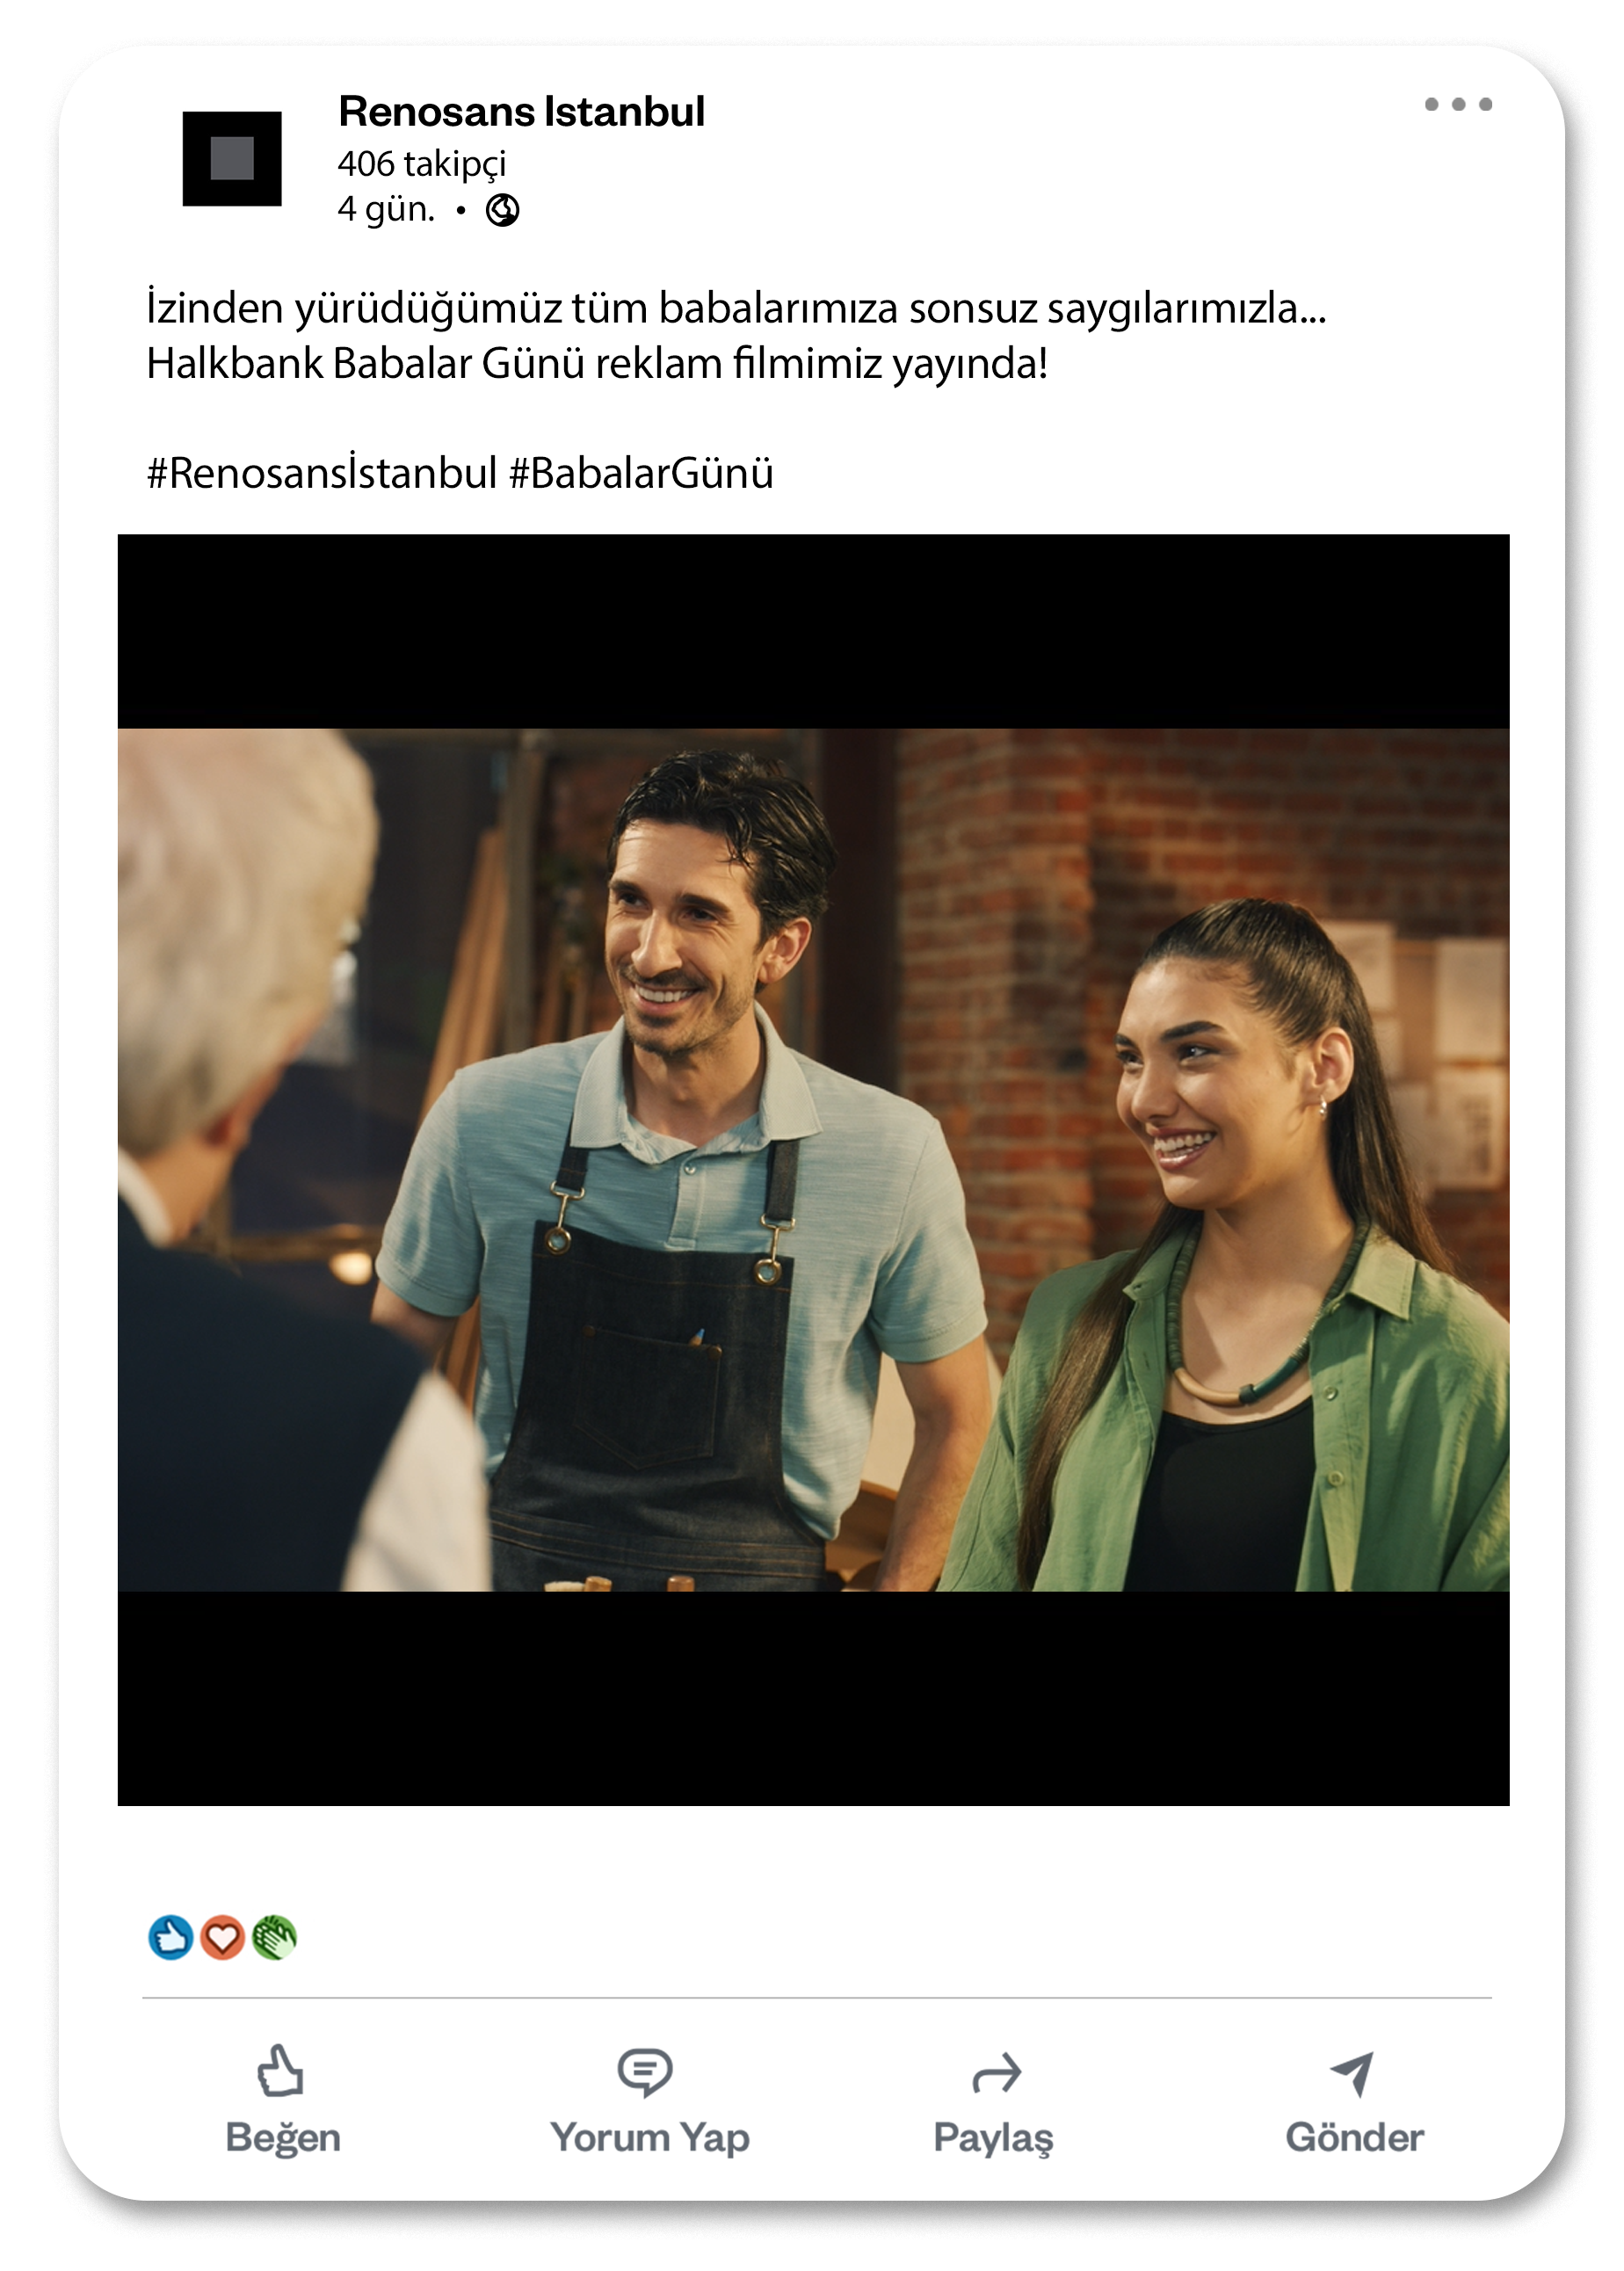Click the globe visibility icon
The image size is (1624, 2271).
click(x=502, y=210)
